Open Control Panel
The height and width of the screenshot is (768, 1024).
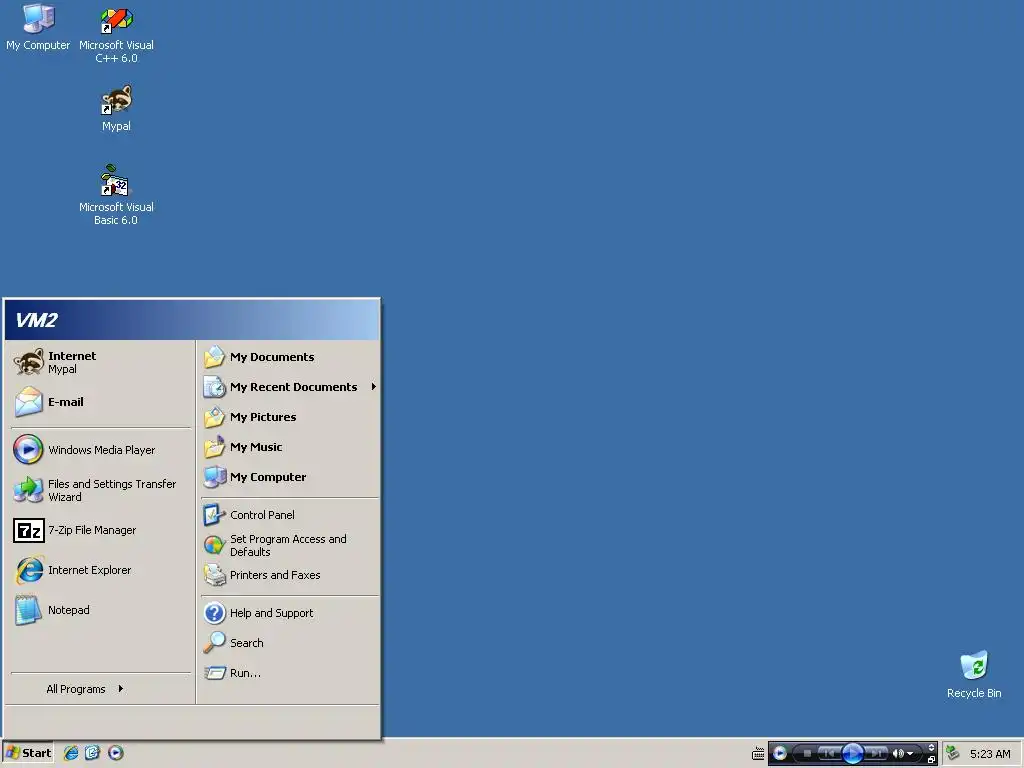click(290, 515)
